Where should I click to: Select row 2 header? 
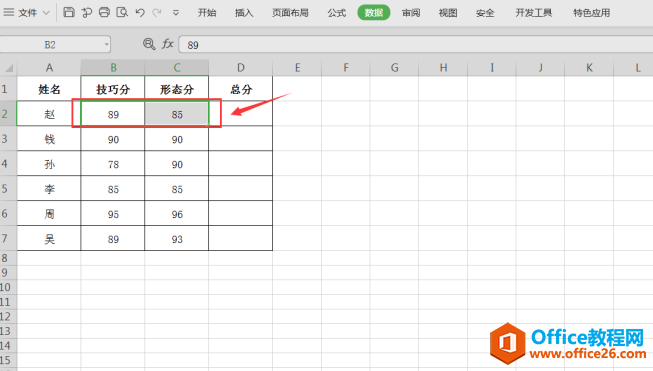(x=8, y=113)
